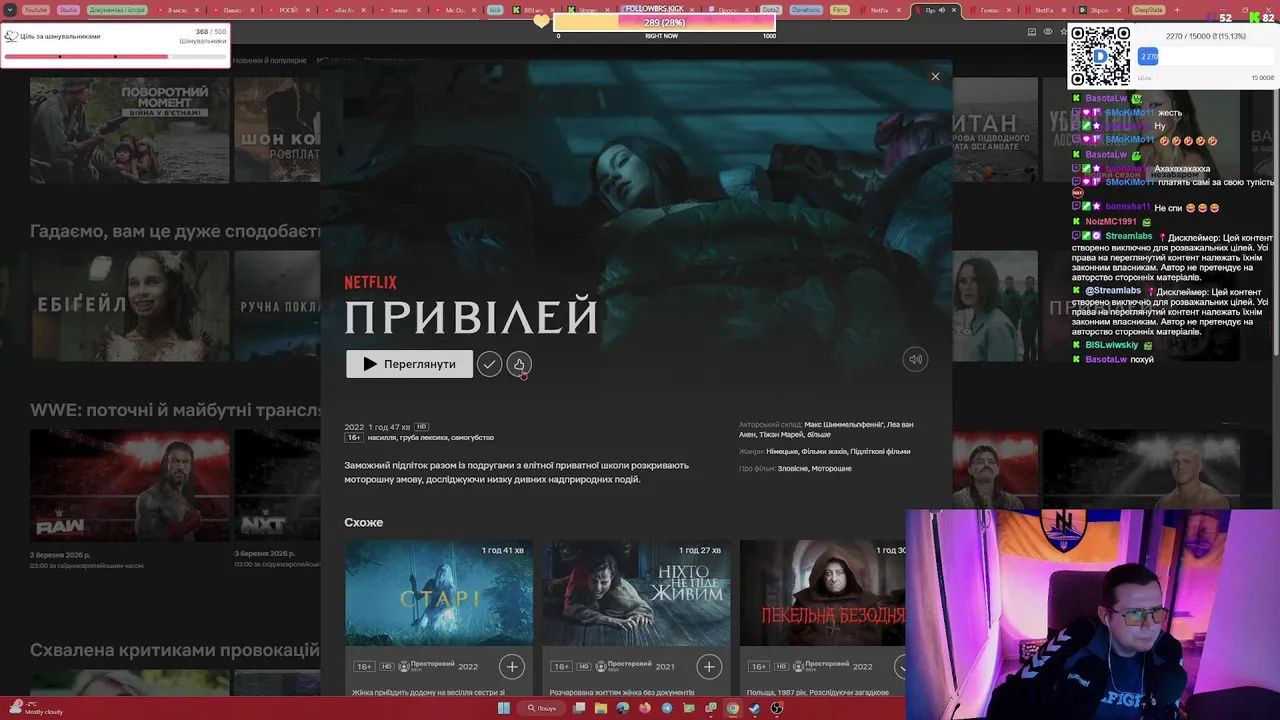Switch to the Data2 browser tab
This screenshot has width=1280, height=720.
click(x=770, y=10)
